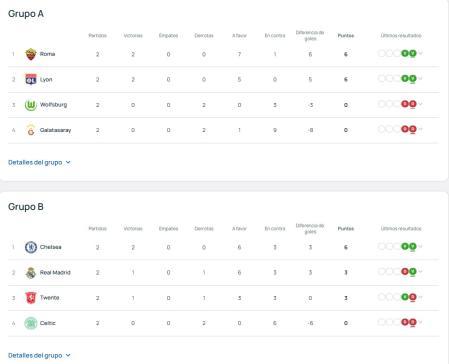Click the Grupo A heading
Image resolution: width=449 pixels, height=364 pixels.
(x=26, y=14)
